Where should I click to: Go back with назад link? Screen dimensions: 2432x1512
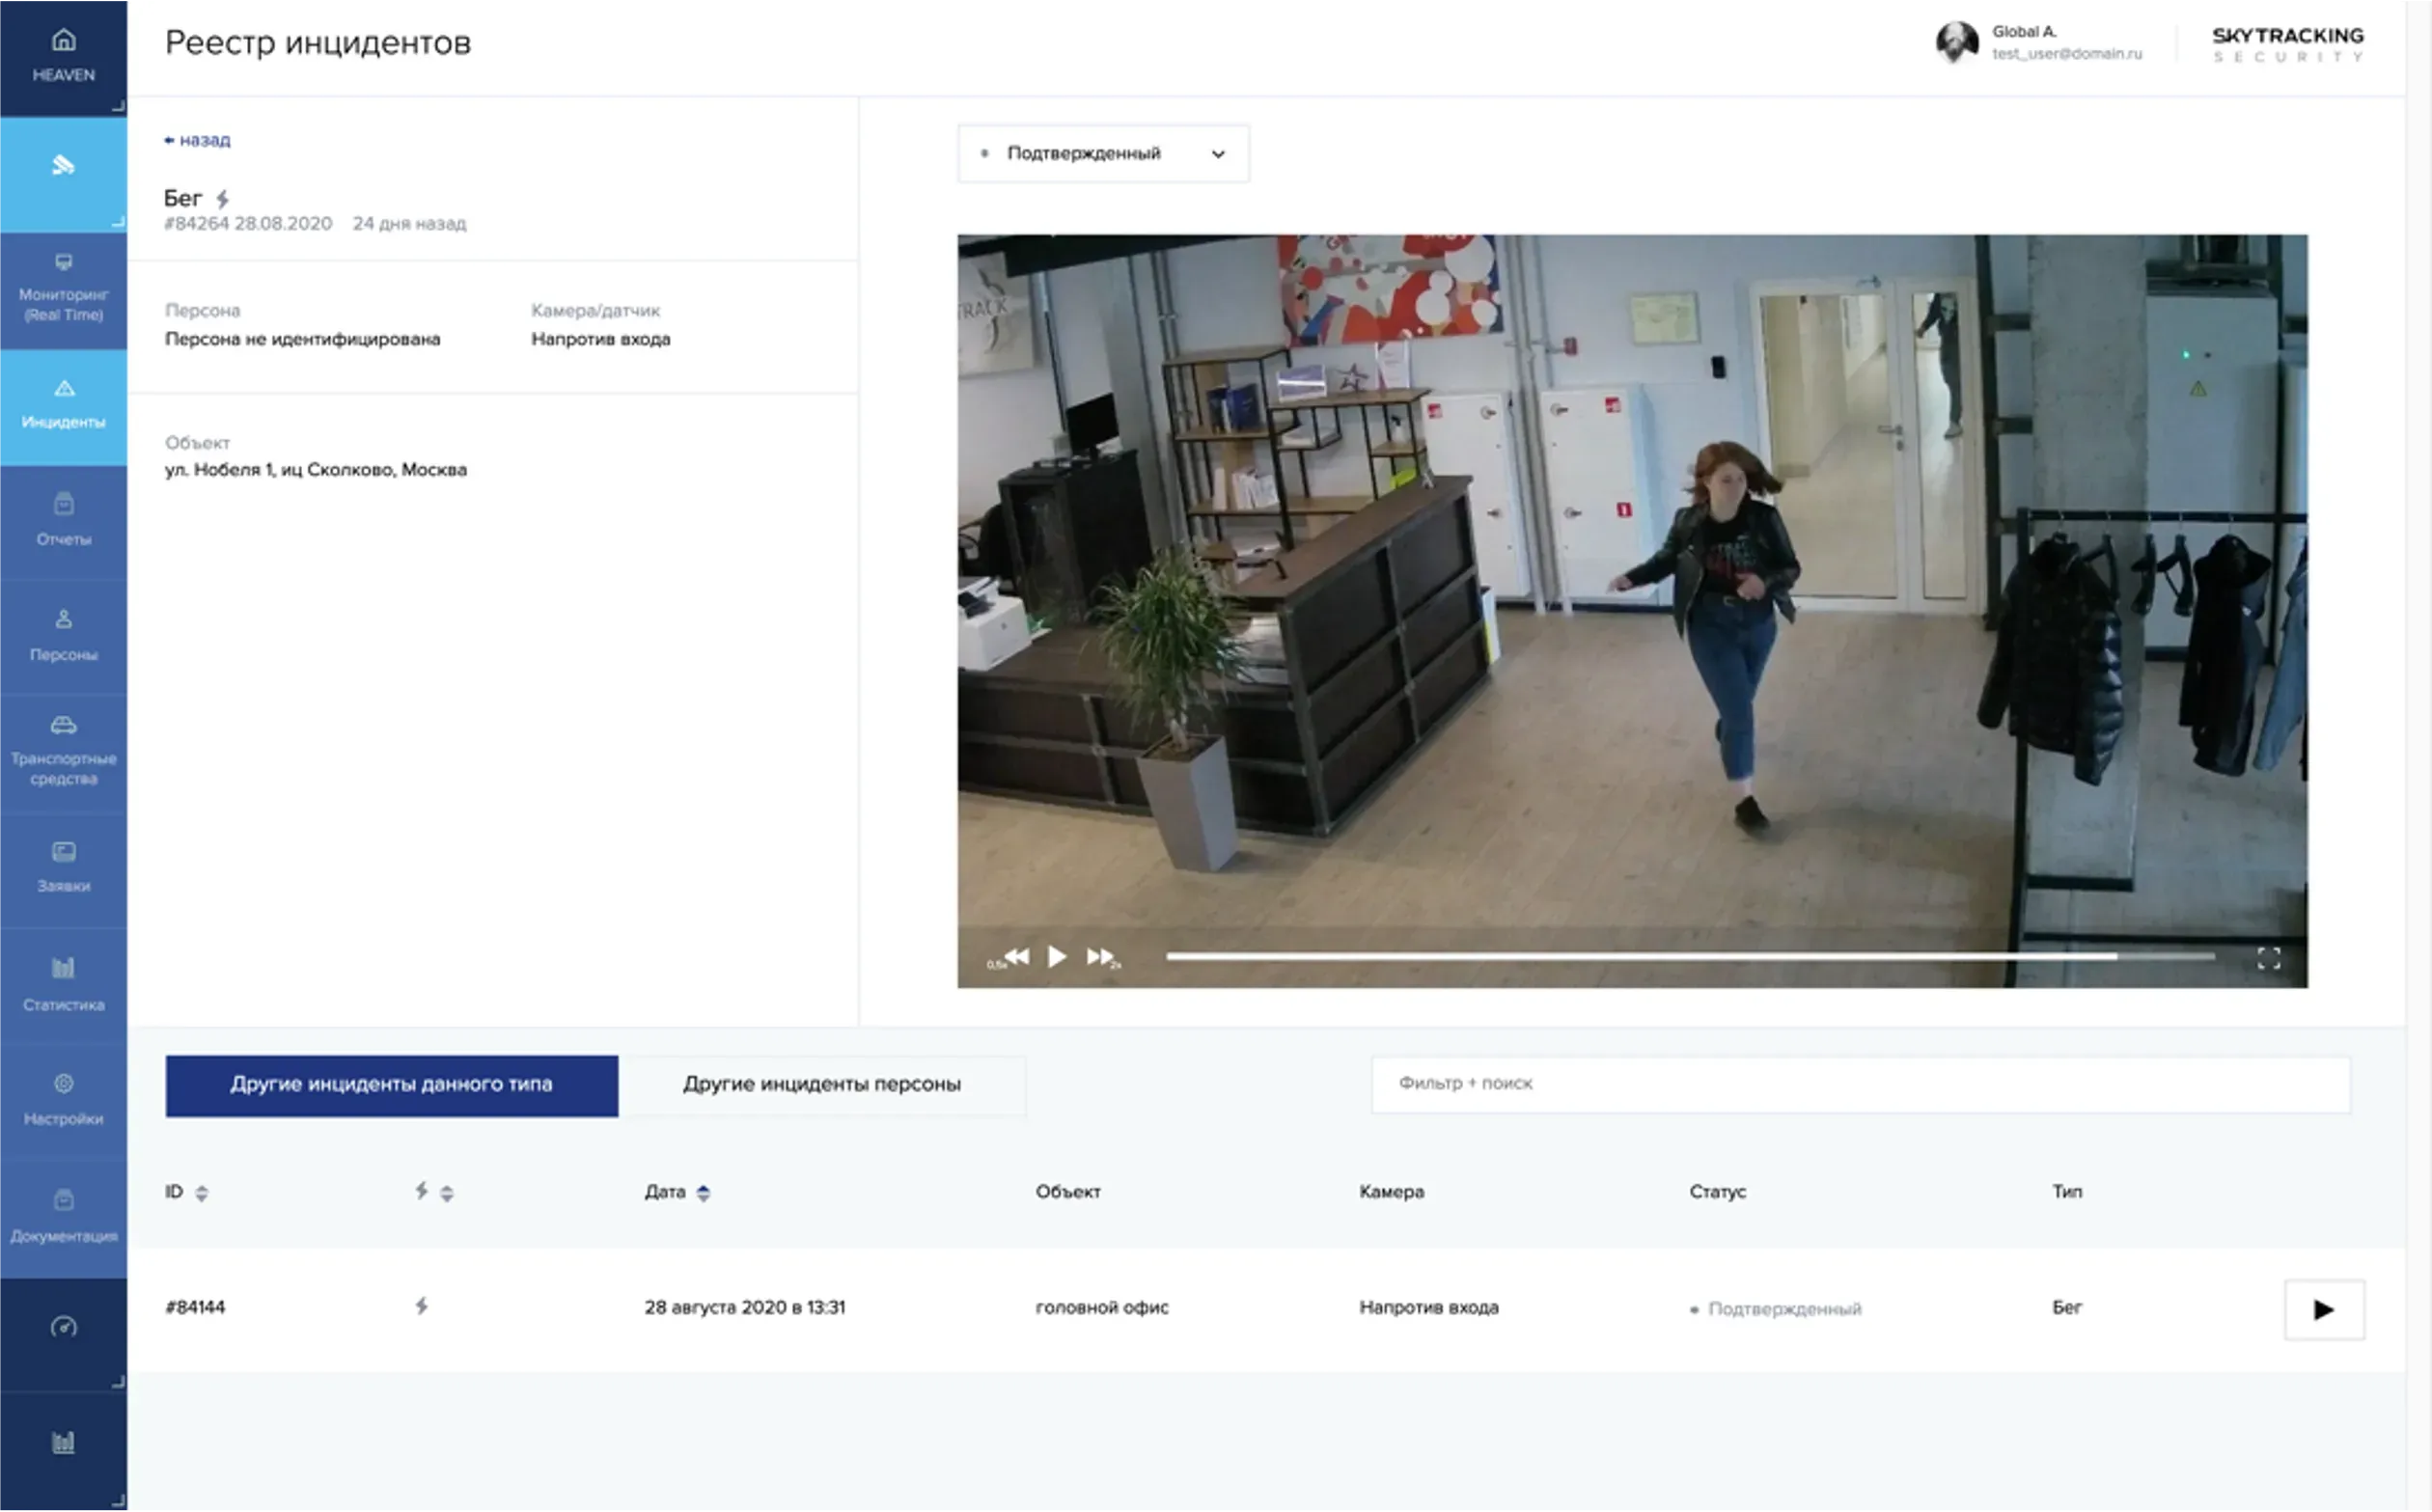pos(197,140)
